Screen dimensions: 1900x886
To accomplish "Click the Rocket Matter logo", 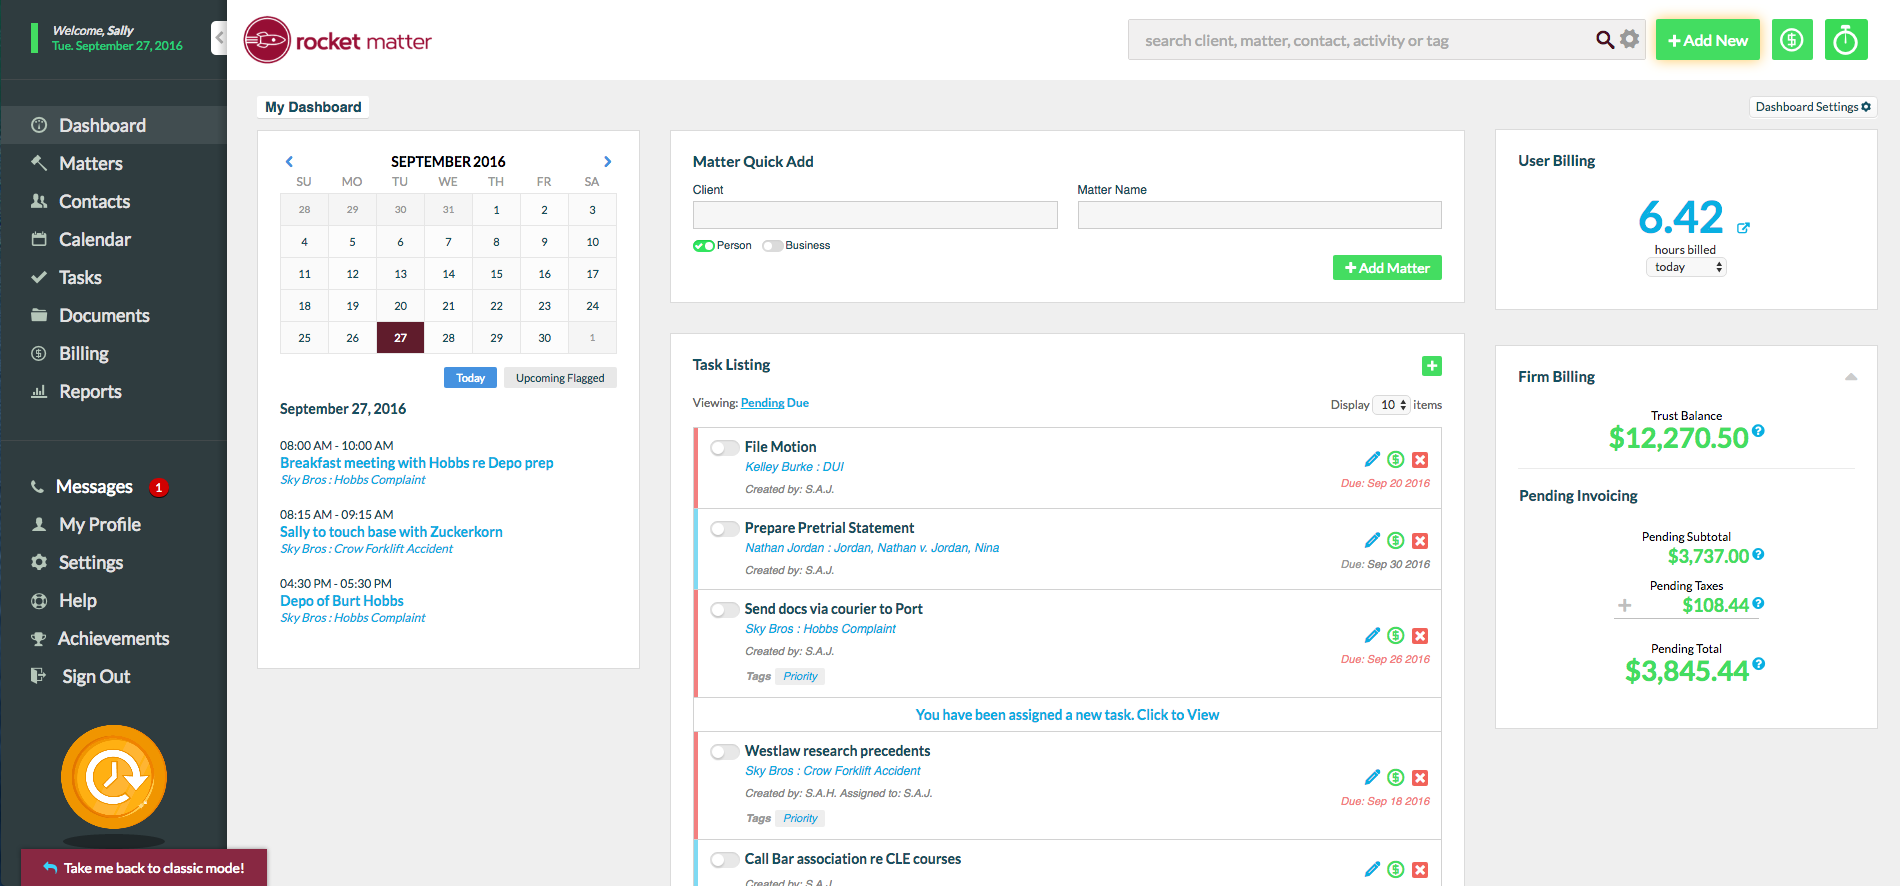I will pyautogui.click(x=338, y=40).
